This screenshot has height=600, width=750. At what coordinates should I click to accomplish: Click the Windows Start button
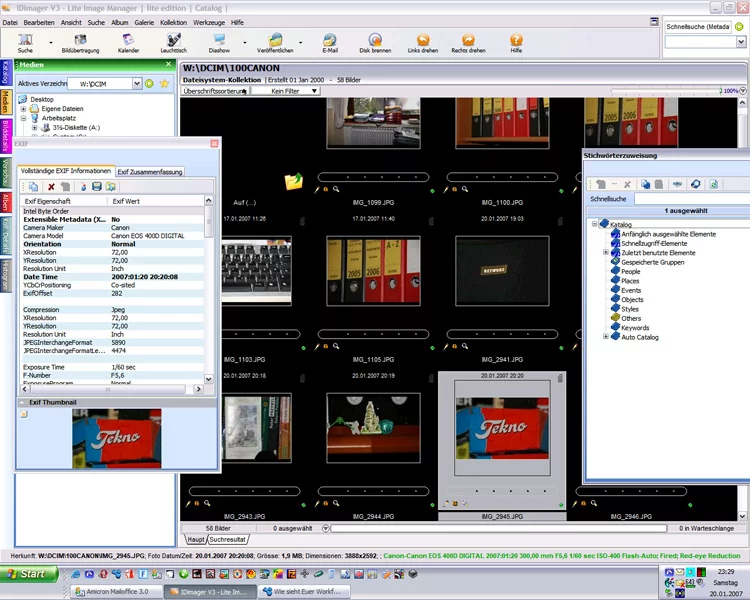[29, 574]
